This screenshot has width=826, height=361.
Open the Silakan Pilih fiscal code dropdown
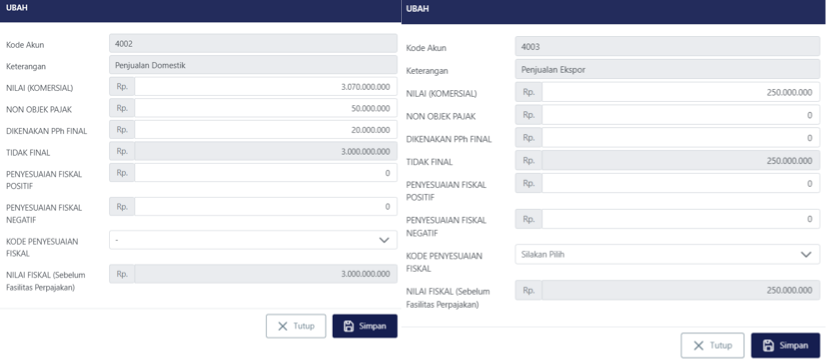coord(667,254)
